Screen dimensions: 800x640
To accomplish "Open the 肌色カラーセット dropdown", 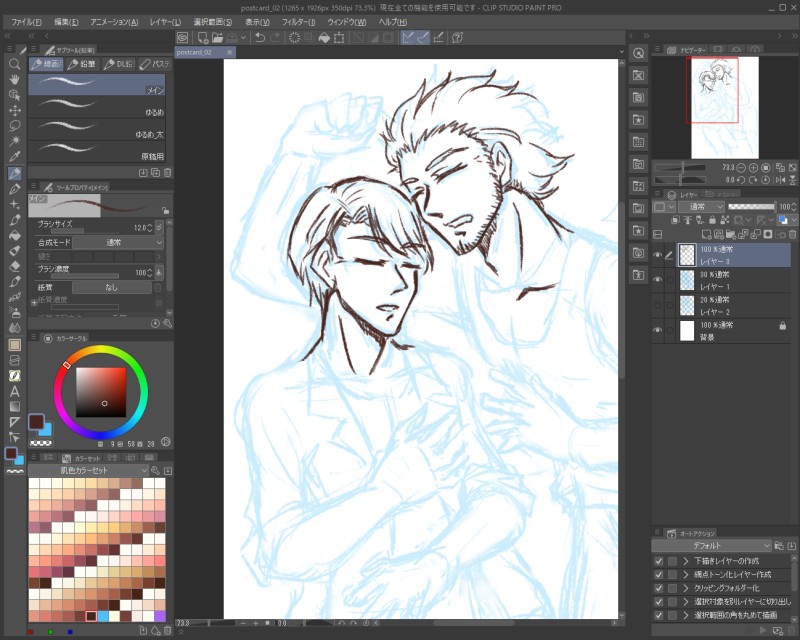I will click(x=88, y=470).
